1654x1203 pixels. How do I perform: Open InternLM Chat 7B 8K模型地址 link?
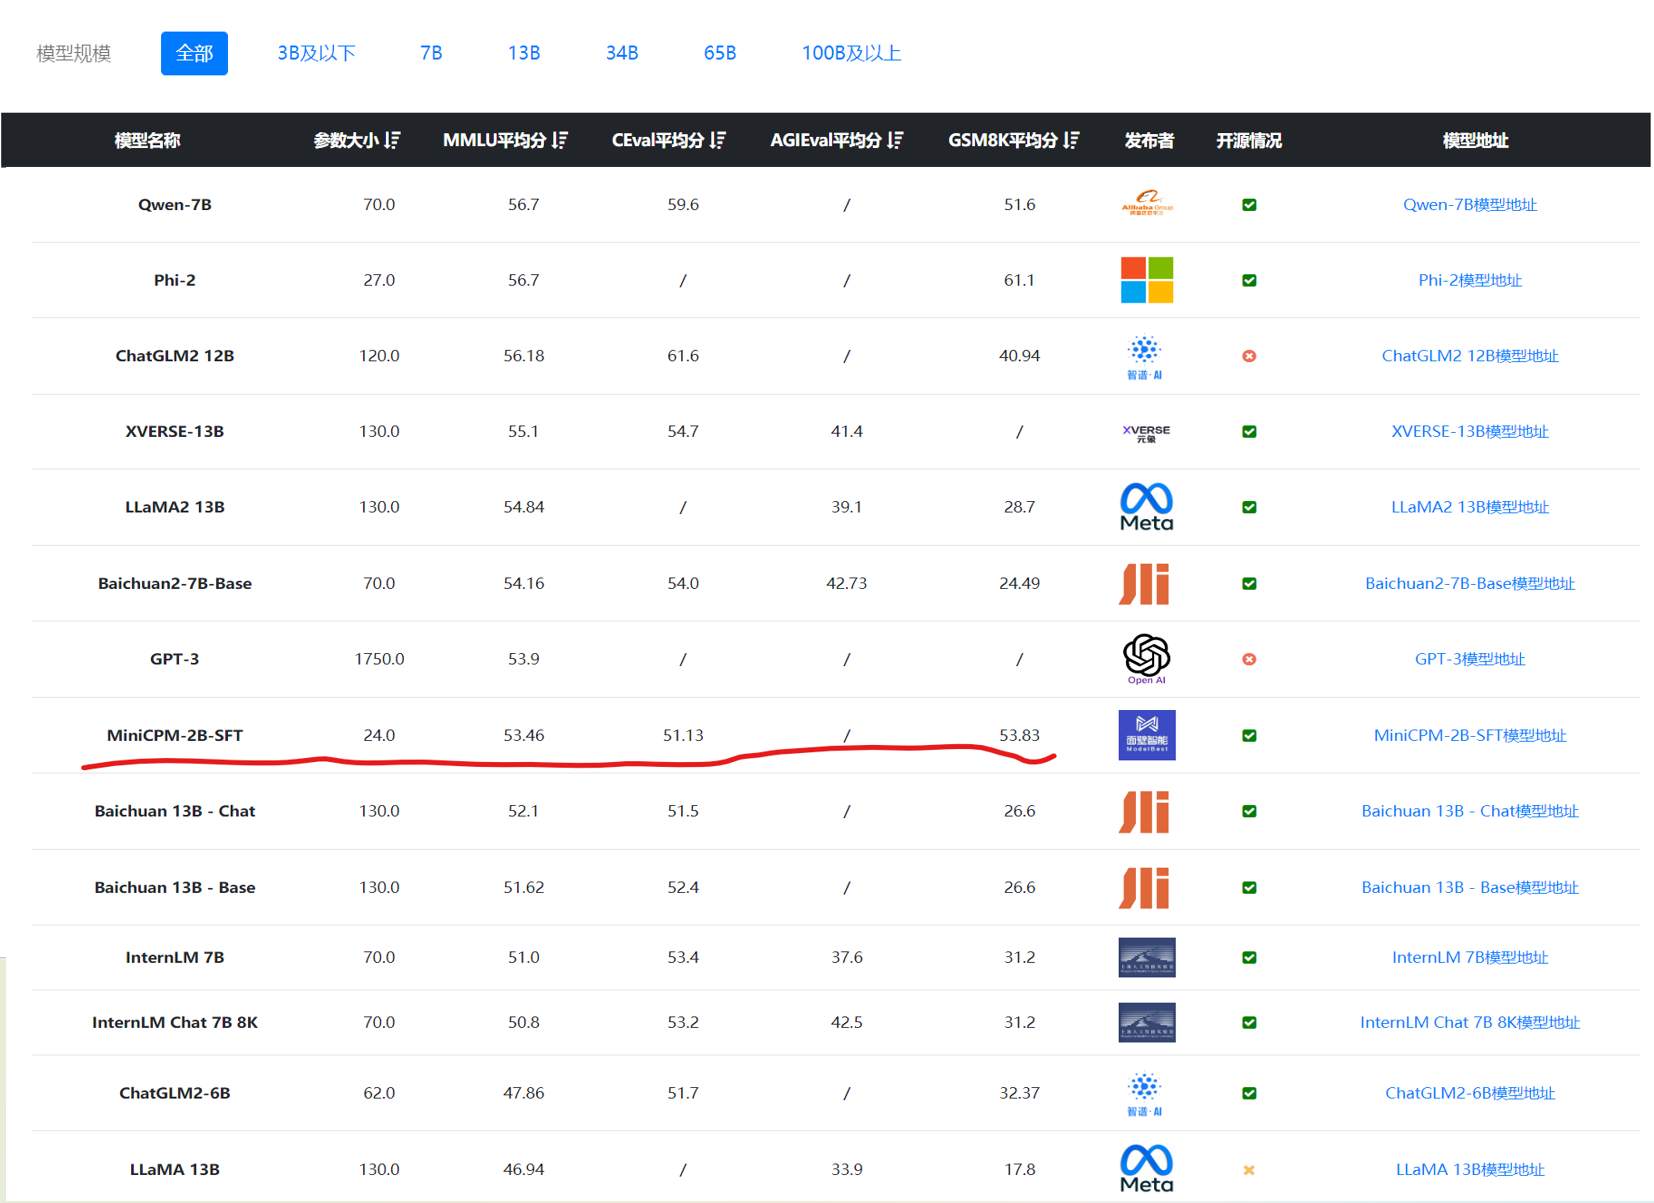[x=1469, y=1022]
